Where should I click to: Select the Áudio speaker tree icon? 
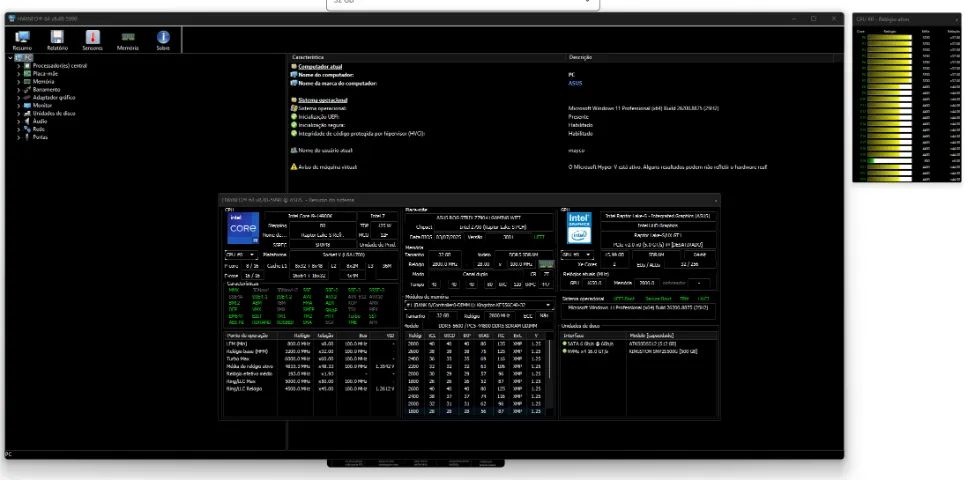[27, 121]
